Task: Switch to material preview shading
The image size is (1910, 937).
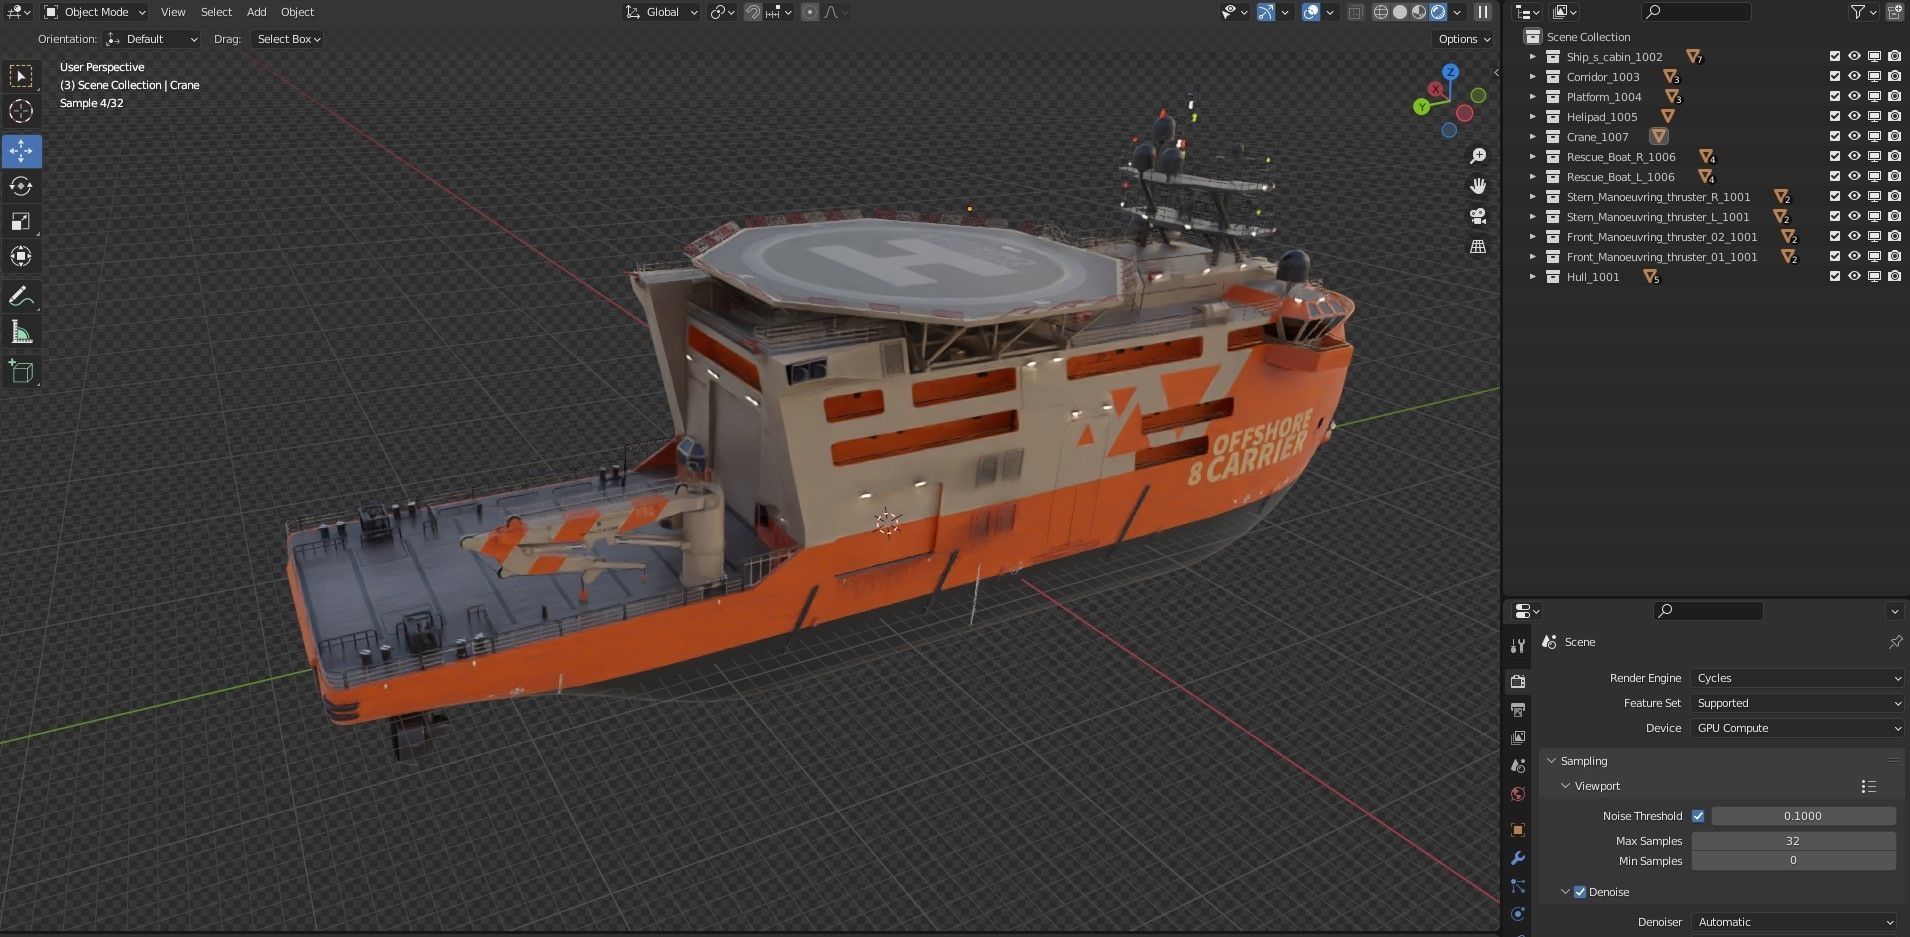Action: click(x=1419, y=12)
